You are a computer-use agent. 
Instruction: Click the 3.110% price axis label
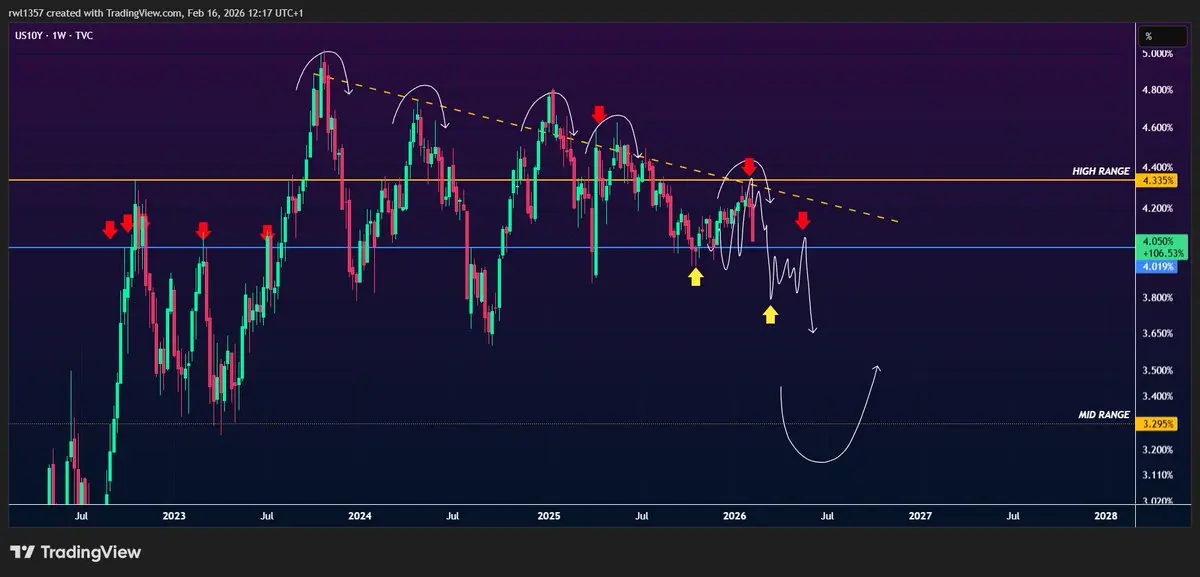[1157, 475]
